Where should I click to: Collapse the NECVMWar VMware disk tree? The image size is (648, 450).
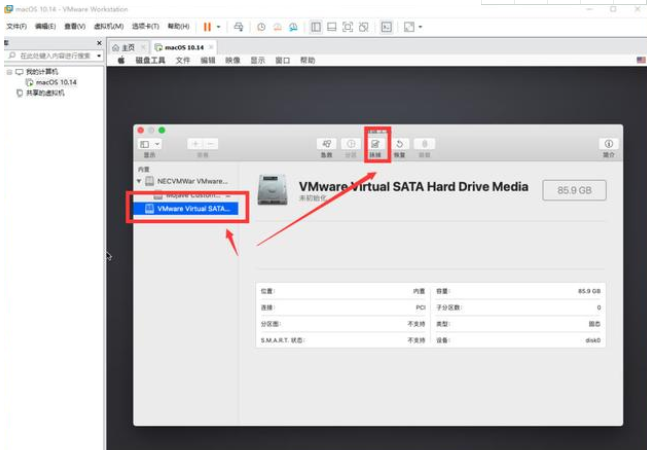pos(139,181)
